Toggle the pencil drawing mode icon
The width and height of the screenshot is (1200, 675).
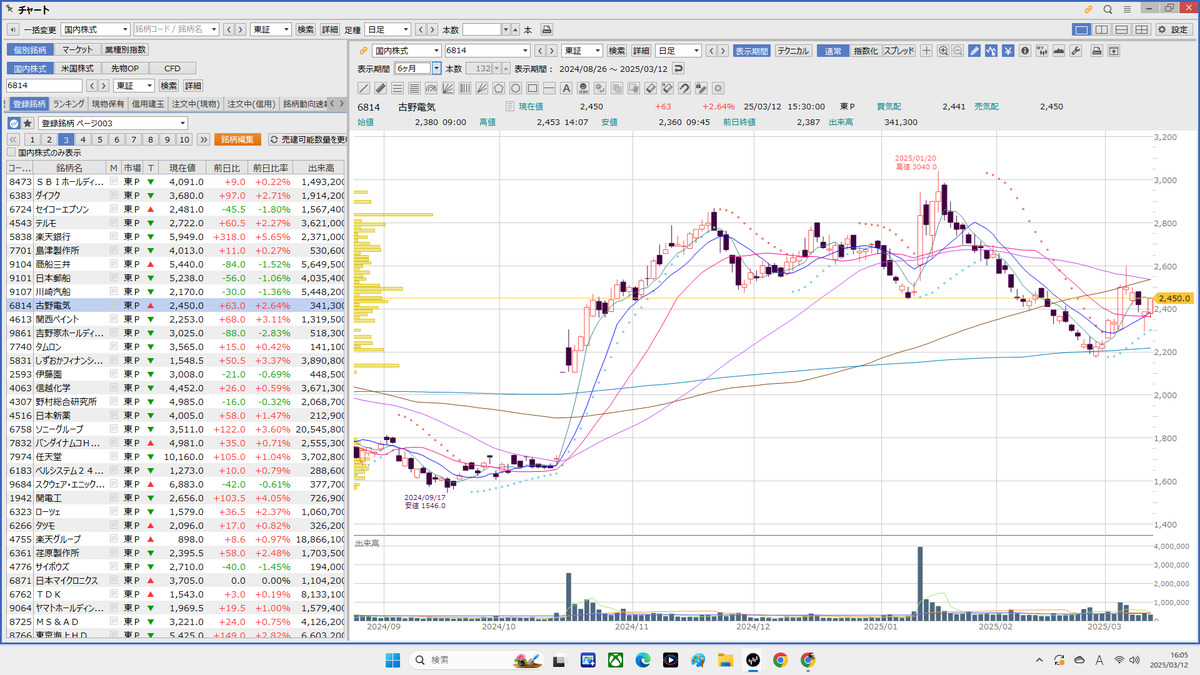974,51
